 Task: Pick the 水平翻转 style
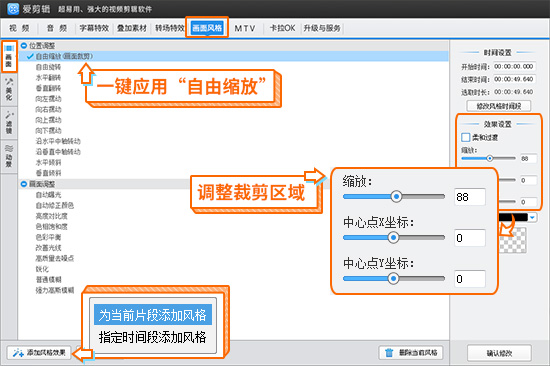pos(48,77)
